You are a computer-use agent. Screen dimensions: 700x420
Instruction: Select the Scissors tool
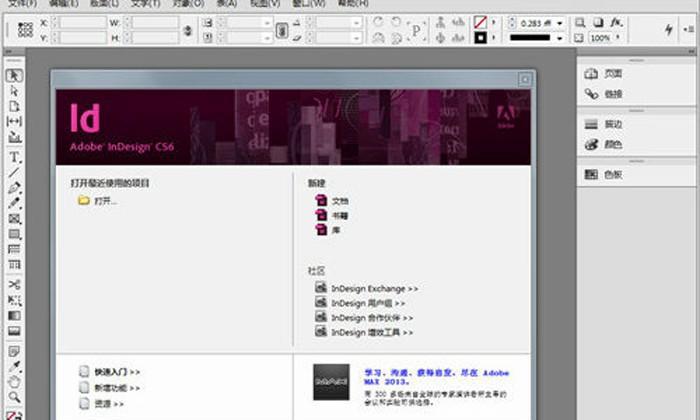point(14,284)
